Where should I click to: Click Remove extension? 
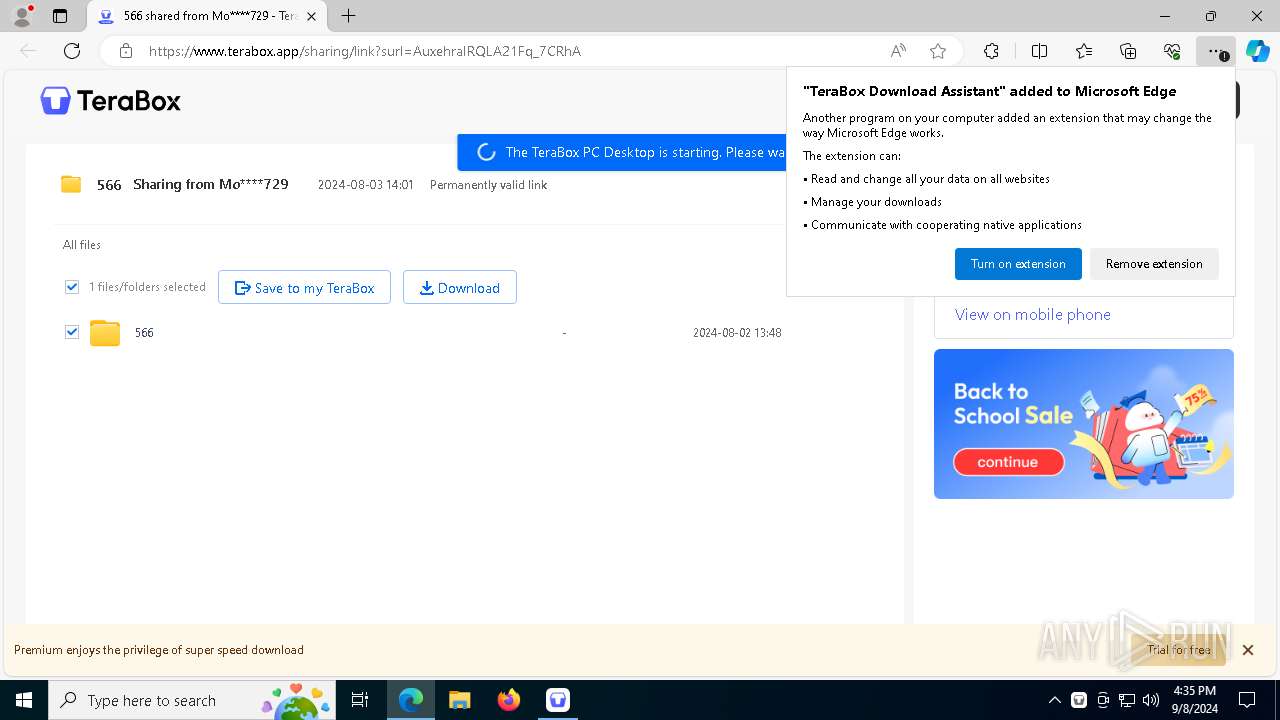coord(1154,264)
